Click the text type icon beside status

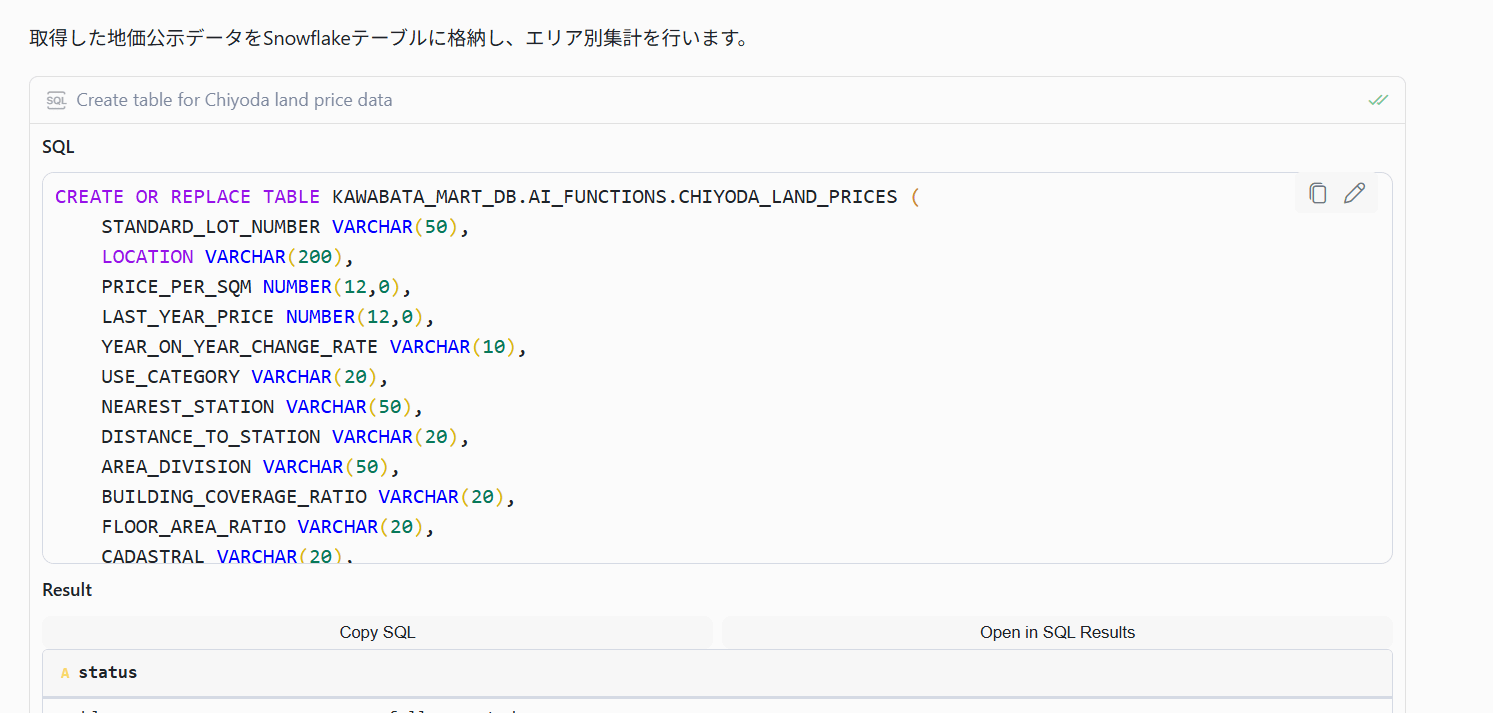[65, 673]
